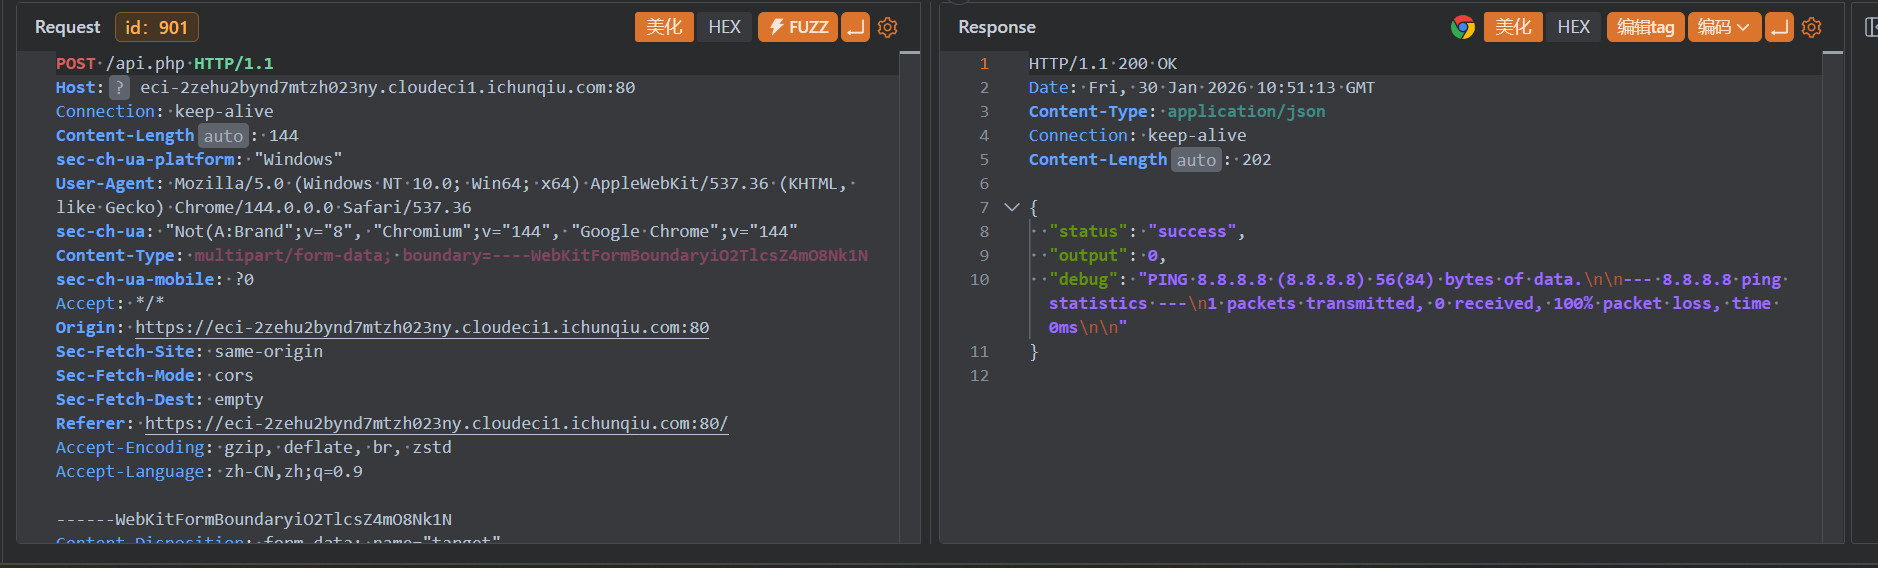The width and height of the screenshot is (1878, 568).
Task: Click 'application/json' Content-Type value
Action: pos(1246,112)
